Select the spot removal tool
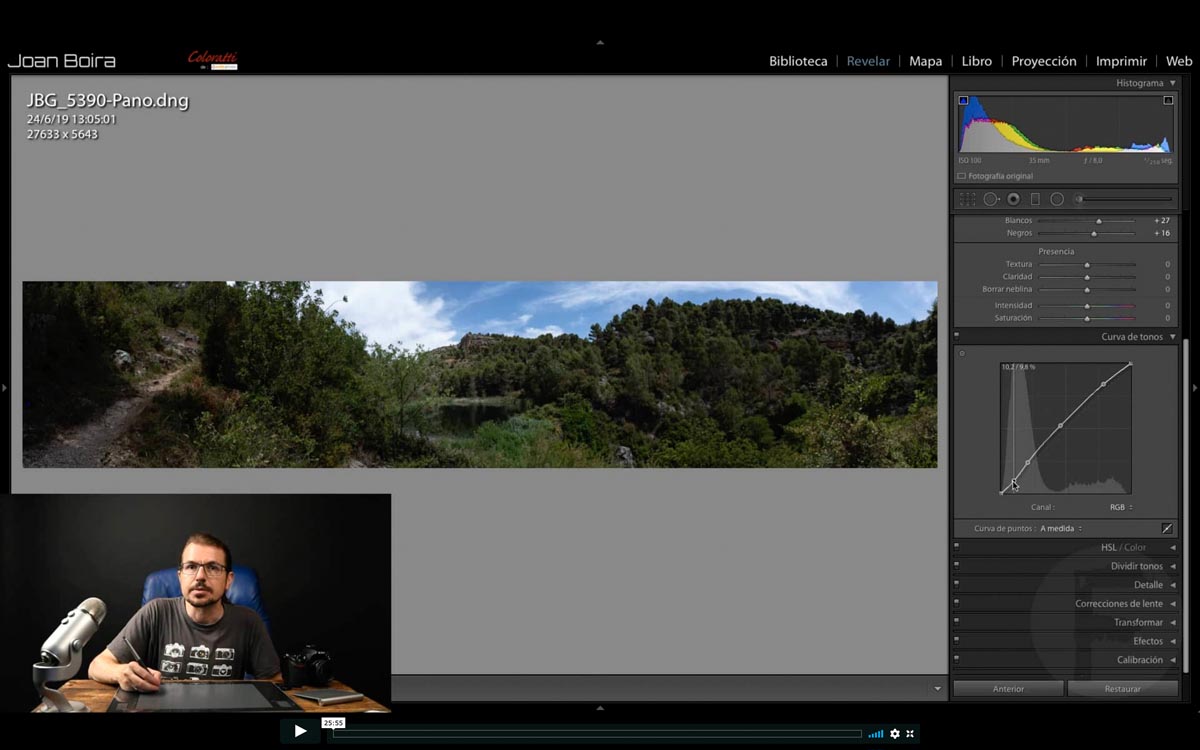The width and height of the screenshot is (1200, 750). 991,199
